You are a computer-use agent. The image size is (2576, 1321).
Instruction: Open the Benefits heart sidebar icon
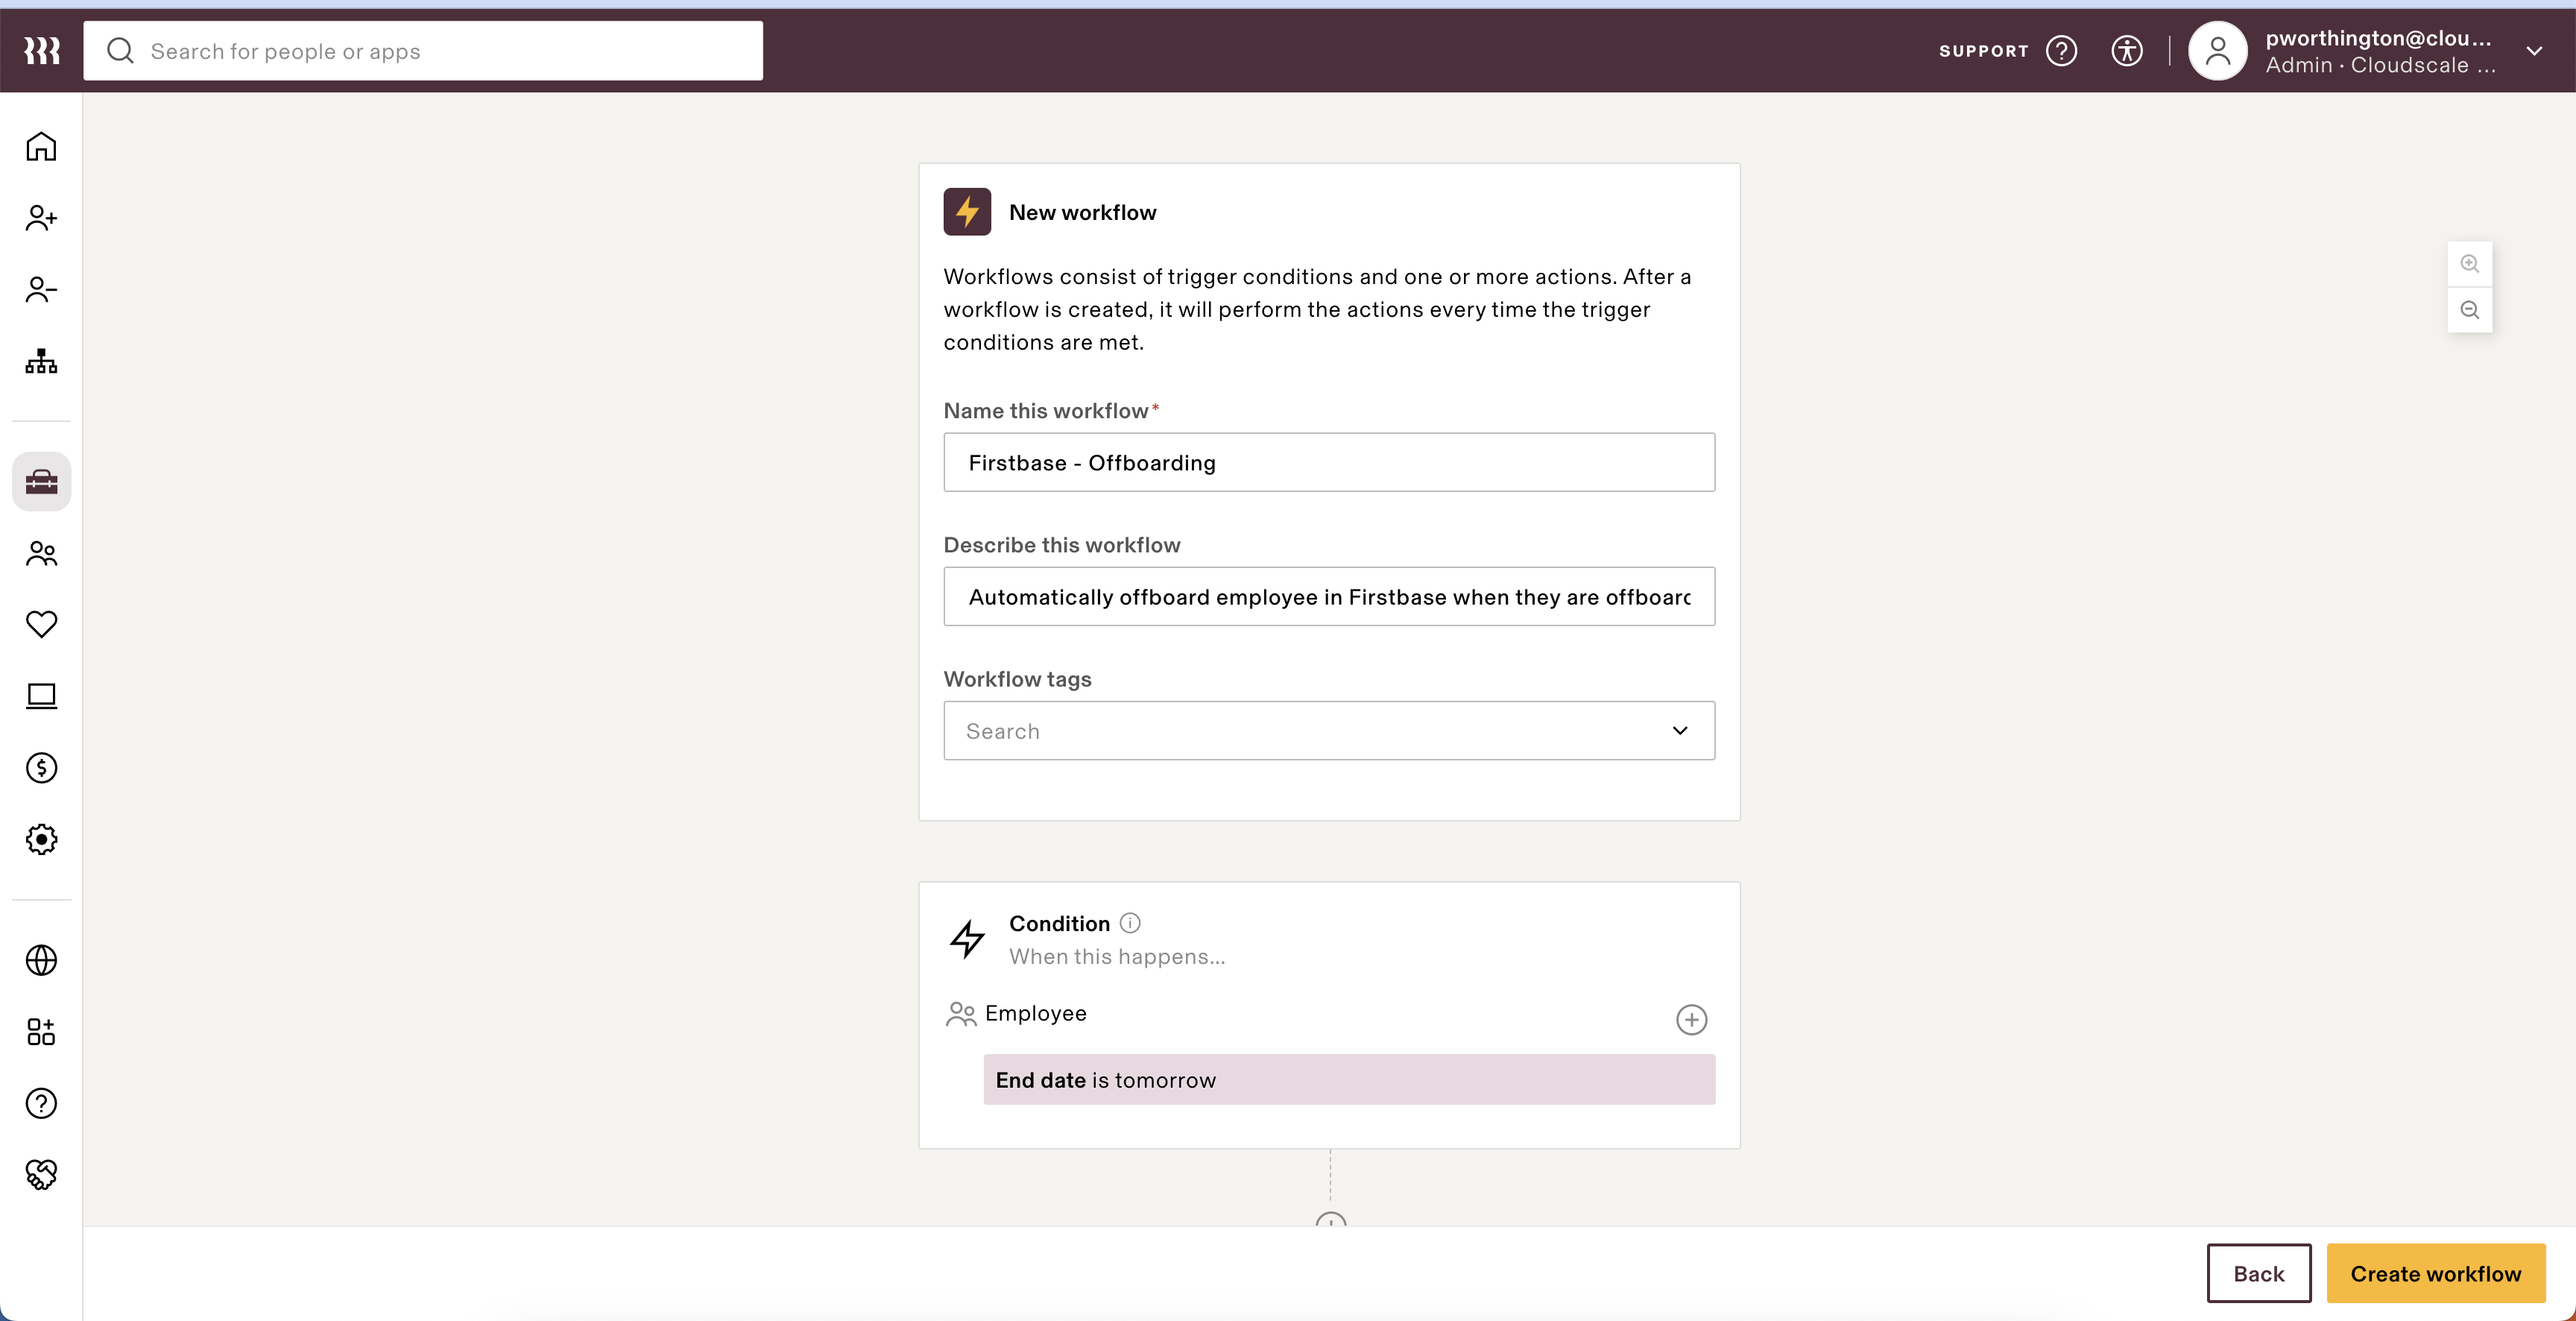click(x=40, y=625)
